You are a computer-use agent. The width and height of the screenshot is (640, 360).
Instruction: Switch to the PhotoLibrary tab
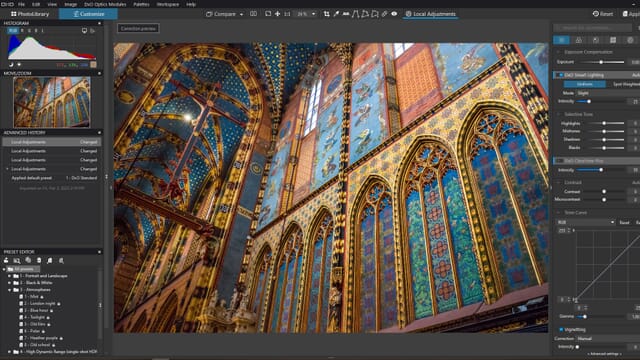30,14
